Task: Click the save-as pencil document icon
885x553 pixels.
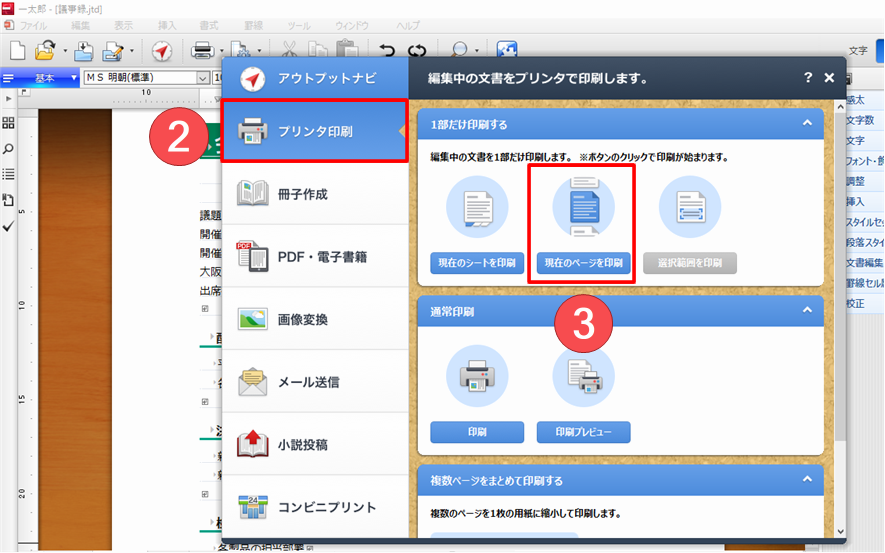Action: coord(113,51)
